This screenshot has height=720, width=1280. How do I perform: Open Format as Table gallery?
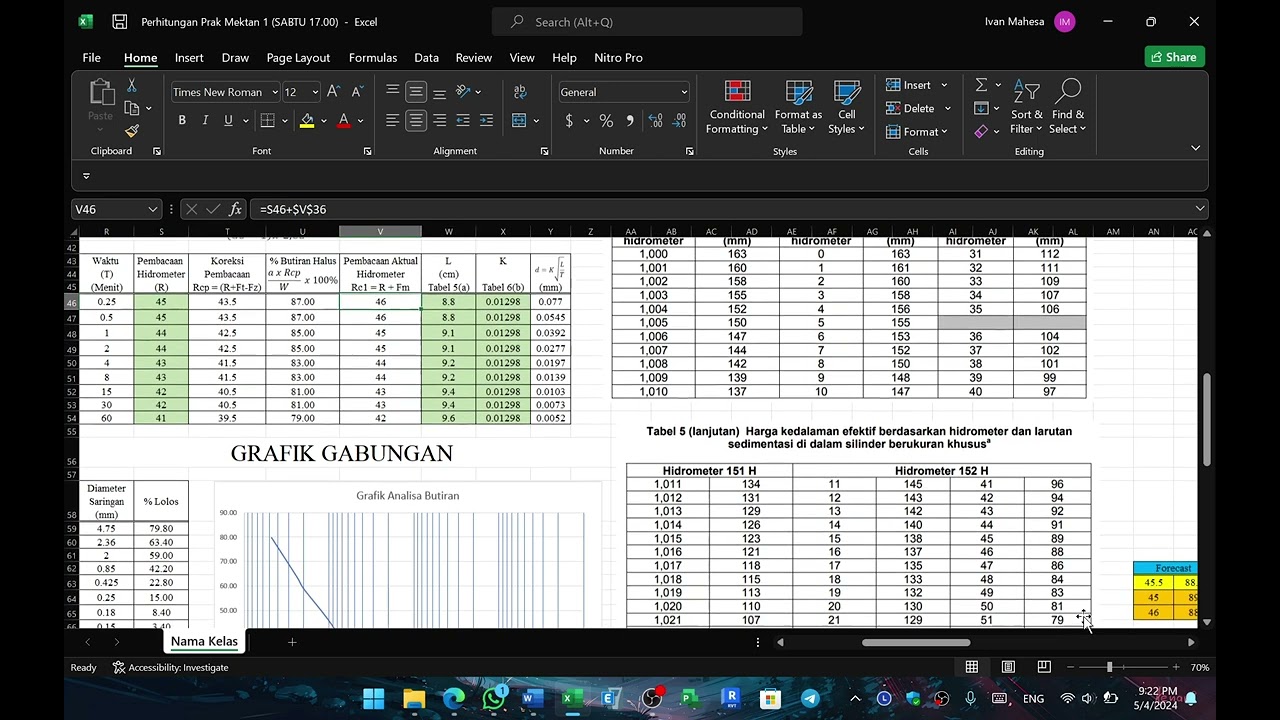(798, 107)
